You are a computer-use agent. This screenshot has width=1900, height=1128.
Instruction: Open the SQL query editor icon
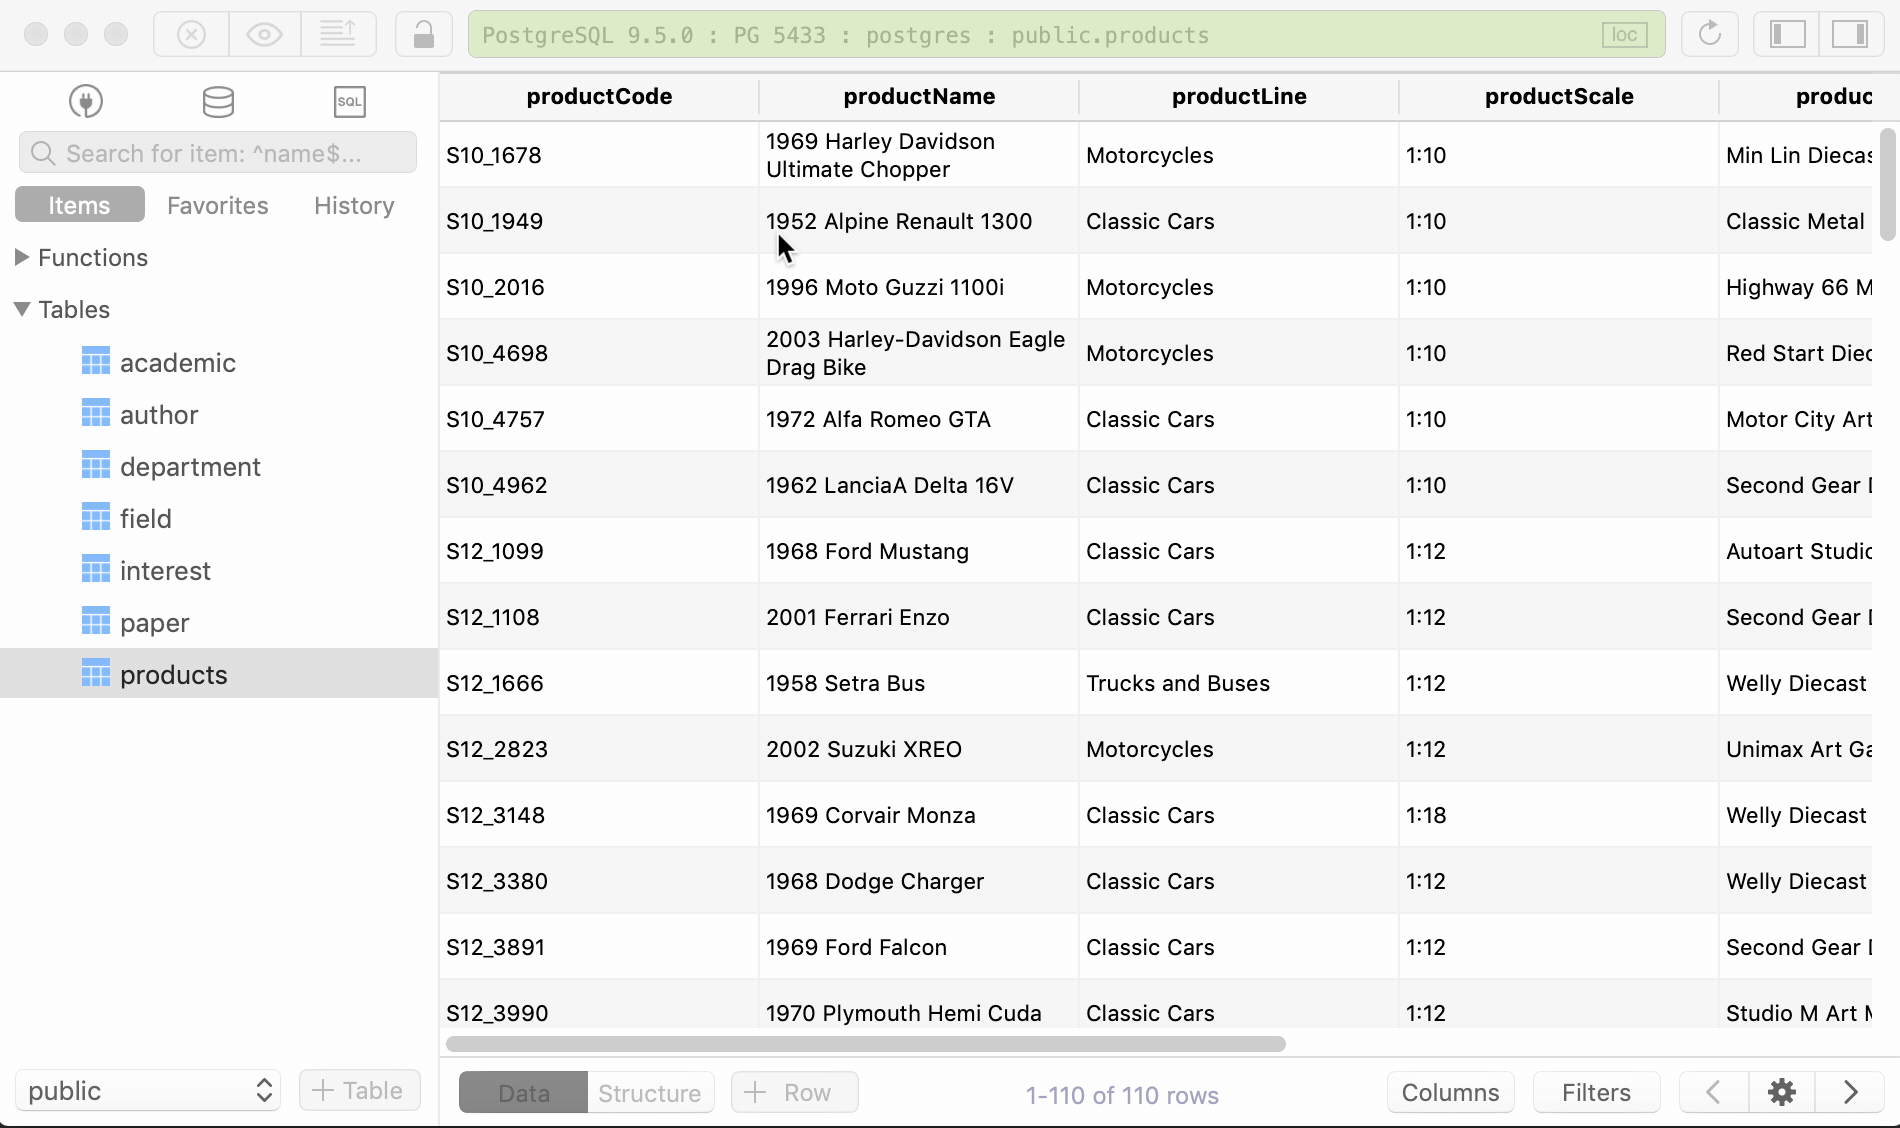coord(350,101)
